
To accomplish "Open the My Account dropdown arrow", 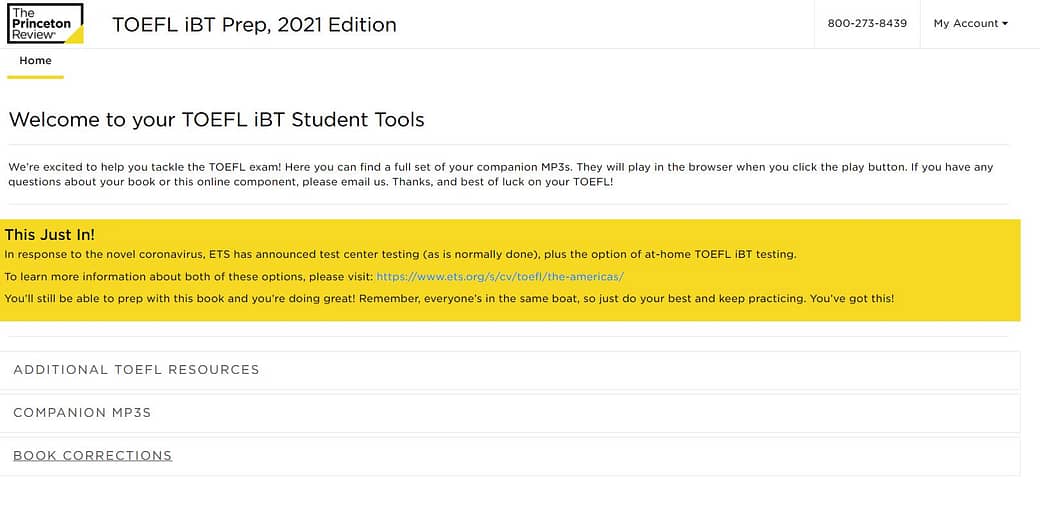I will point(1005,24).
